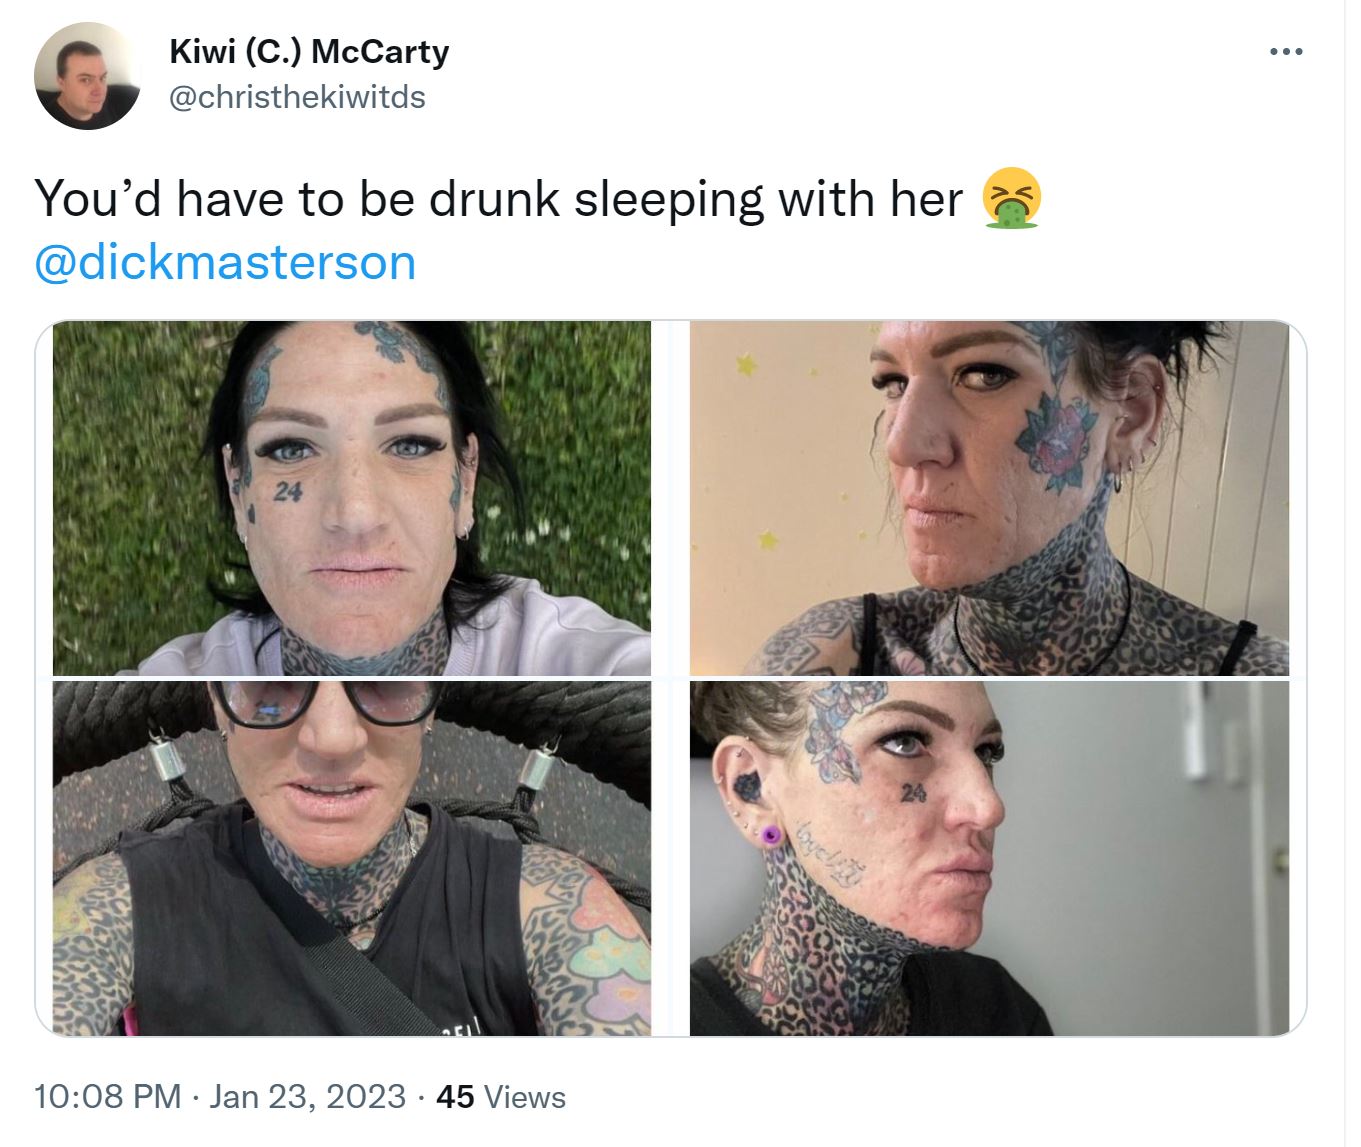Click the purple ear plug in gray-wall photo
Screen dimensions: 1361x1147
coord(770,833)
